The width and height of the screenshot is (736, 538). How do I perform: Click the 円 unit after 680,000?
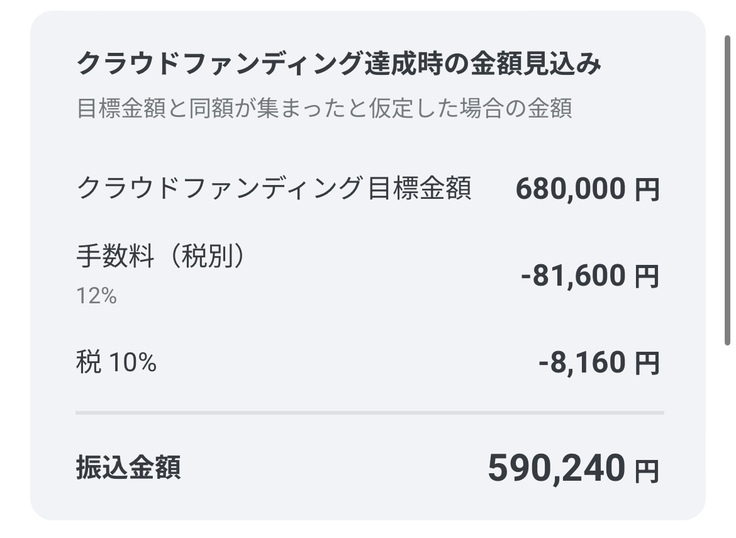647,190
